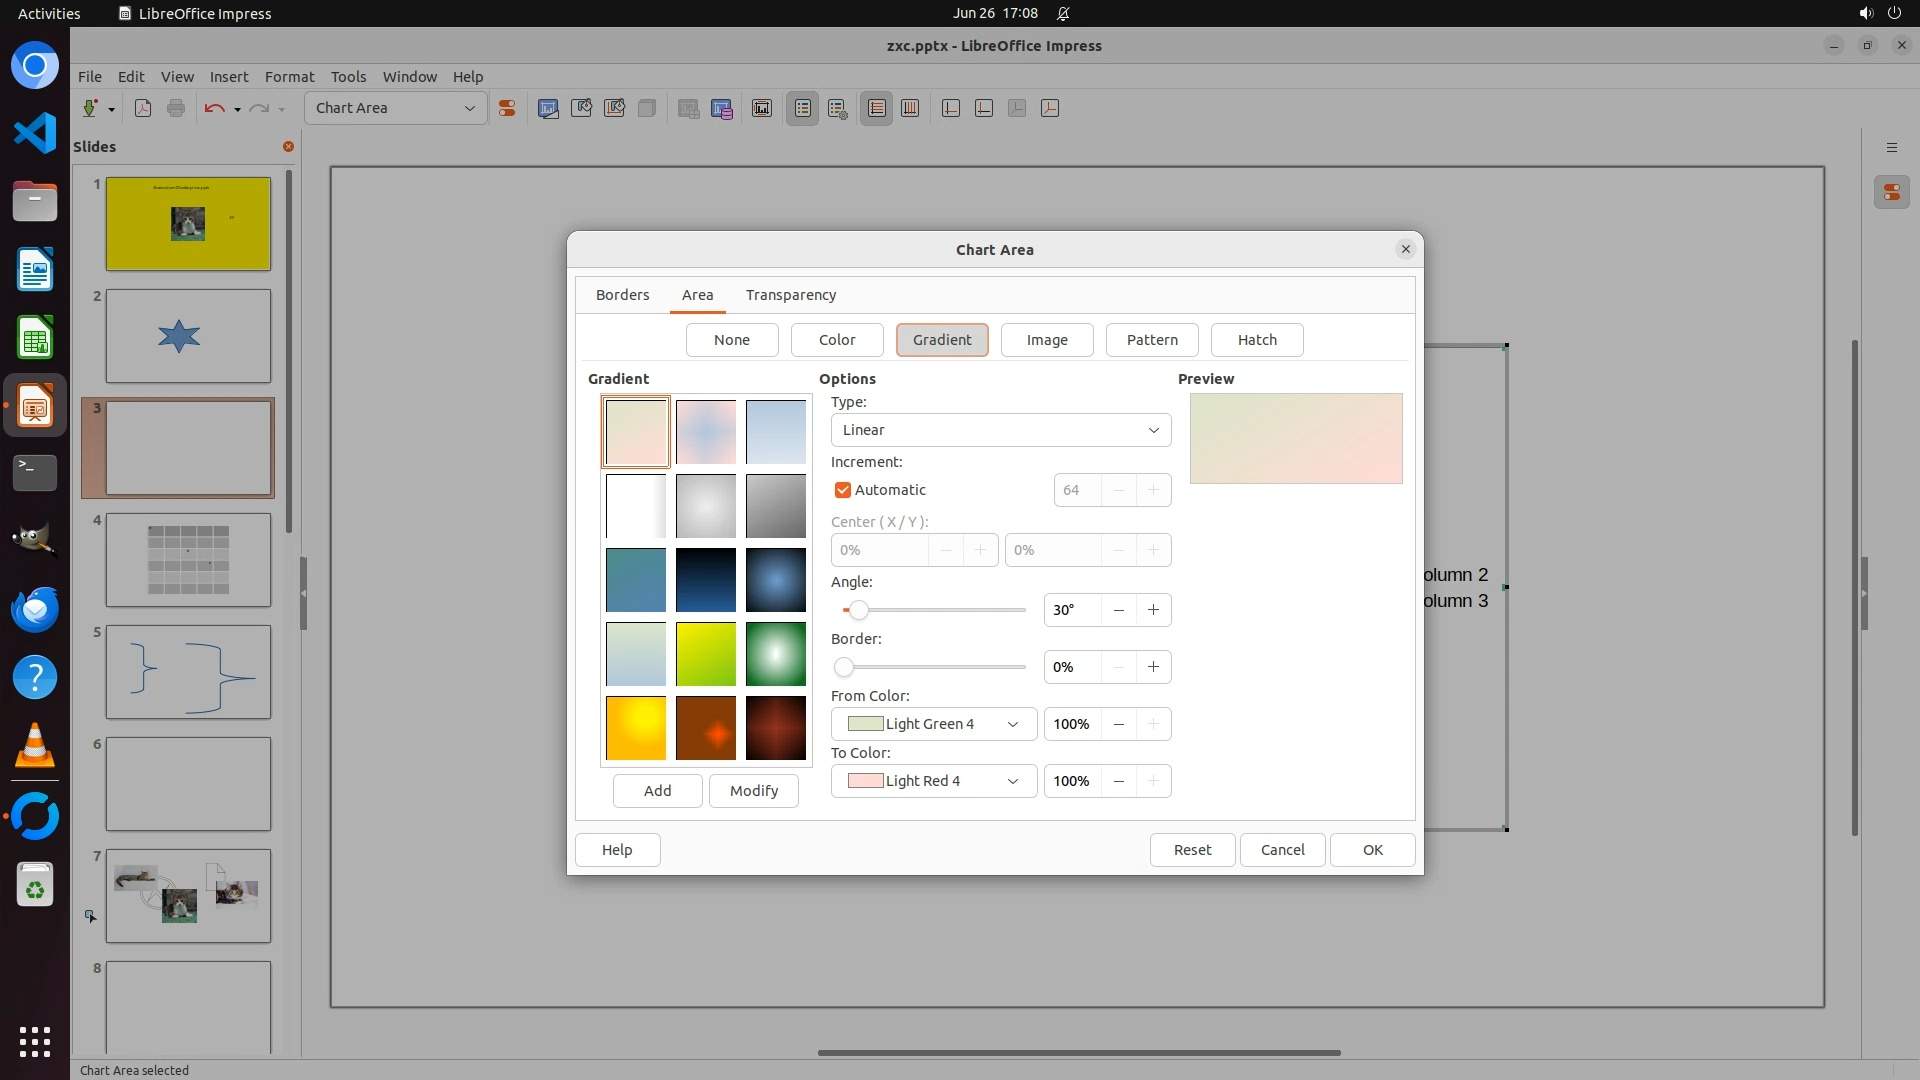Uncheck the Automatic increment checkbox
This screenshot has width=1920, height=1080.
[x=843, y=490]
